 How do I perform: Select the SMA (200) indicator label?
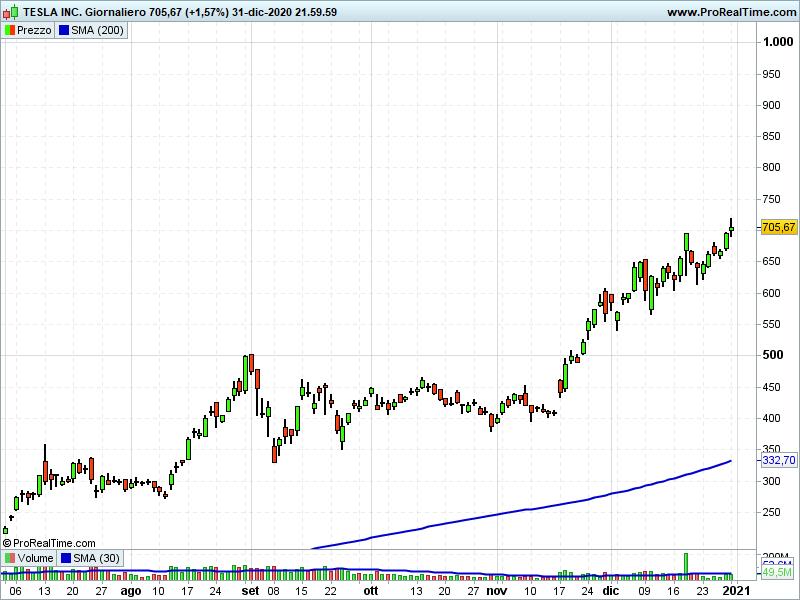pos(98,30)
